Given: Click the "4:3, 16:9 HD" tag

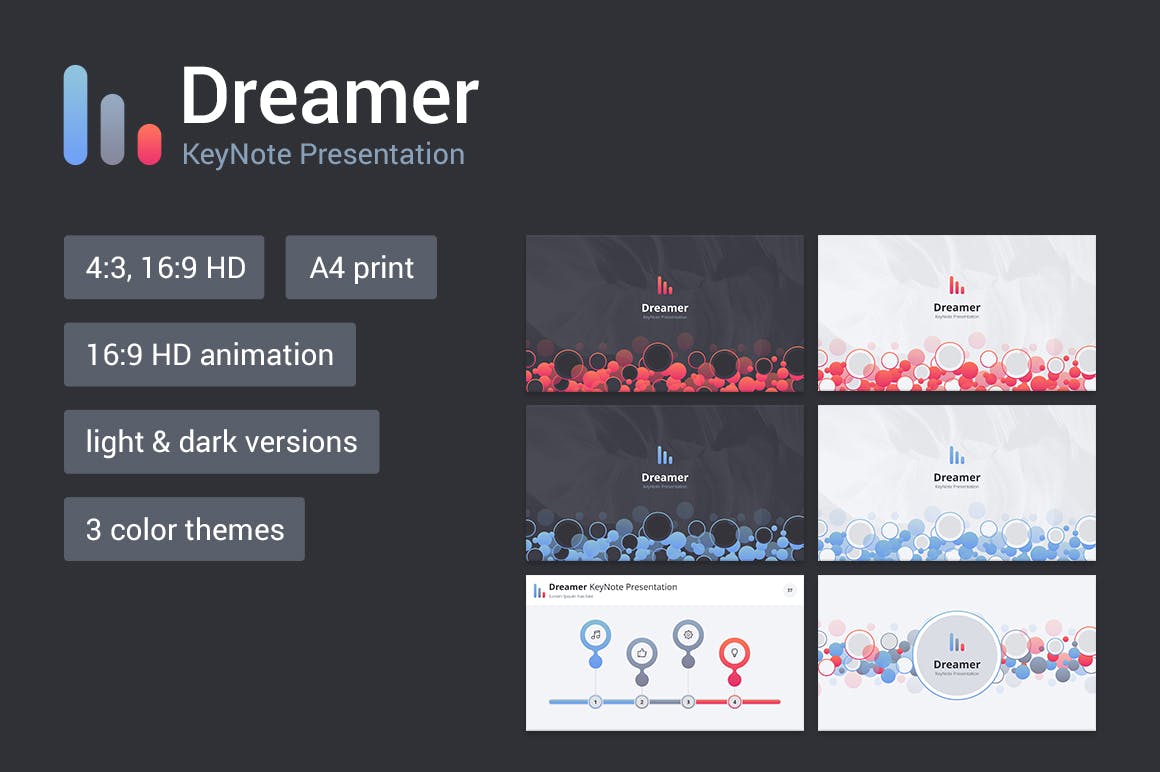Looking at the screenshot, I should (x=164, y=267).
